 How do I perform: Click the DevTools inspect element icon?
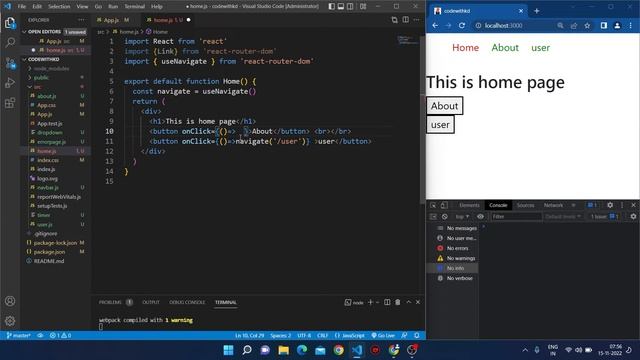point(433,205)
